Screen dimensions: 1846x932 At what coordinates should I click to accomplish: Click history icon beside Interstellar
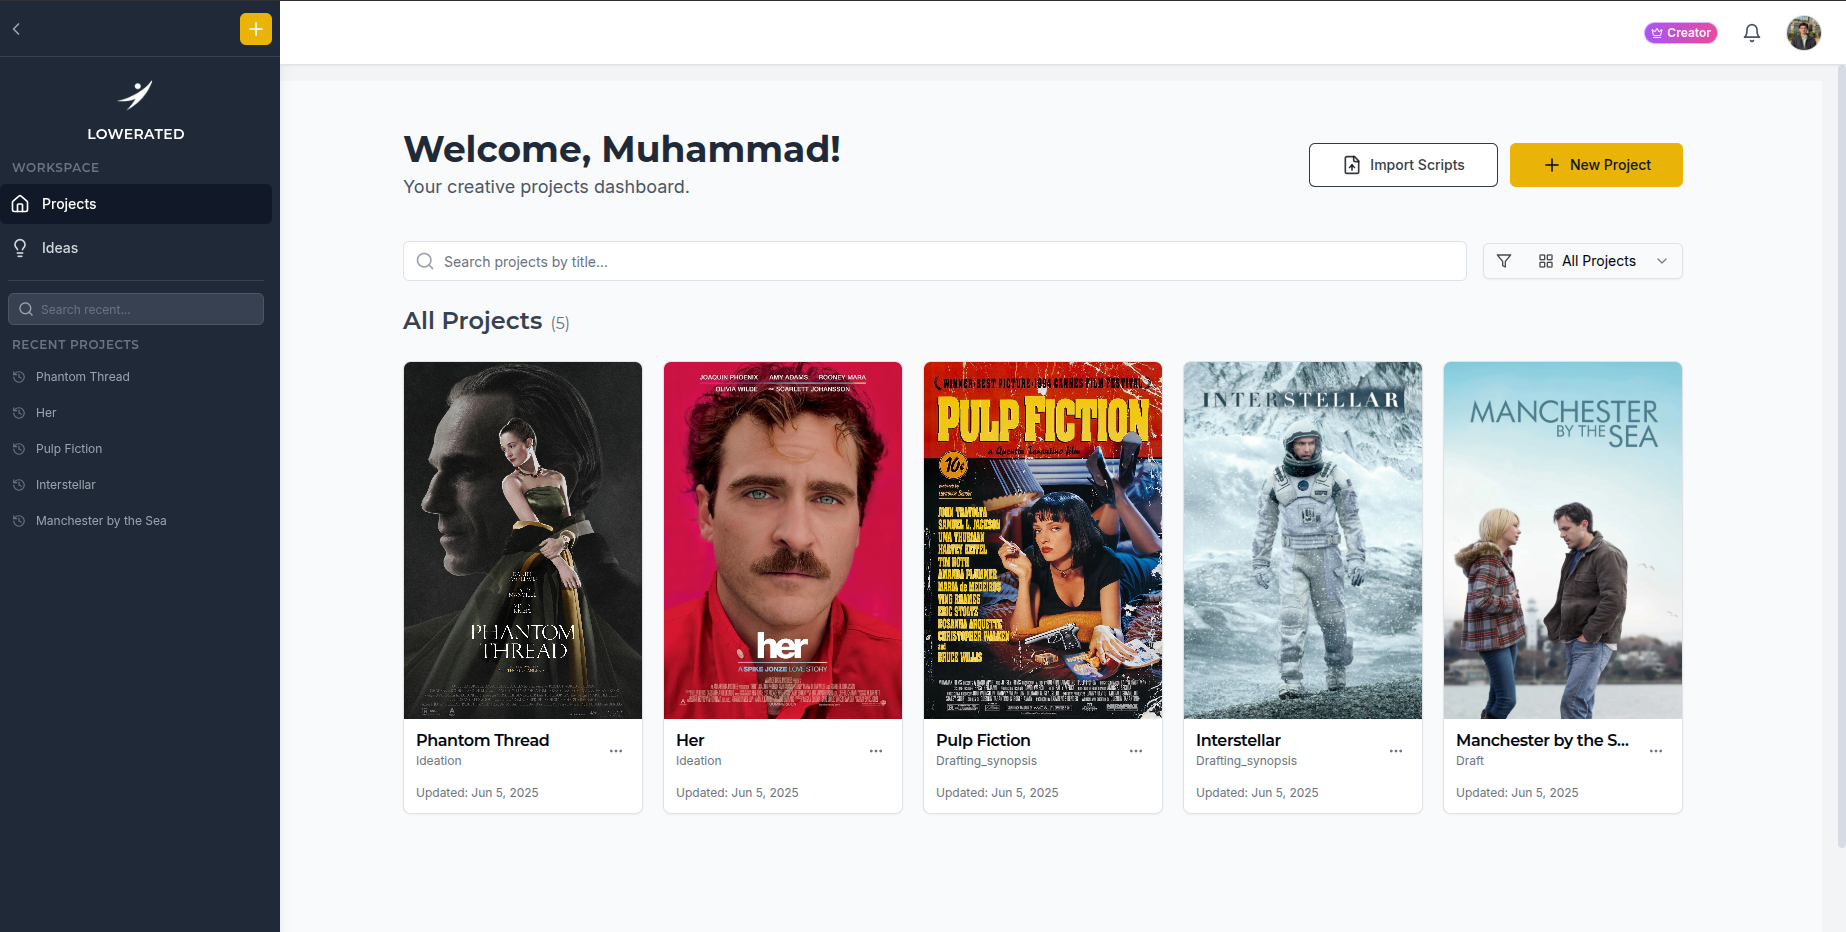tap(19, 485)
